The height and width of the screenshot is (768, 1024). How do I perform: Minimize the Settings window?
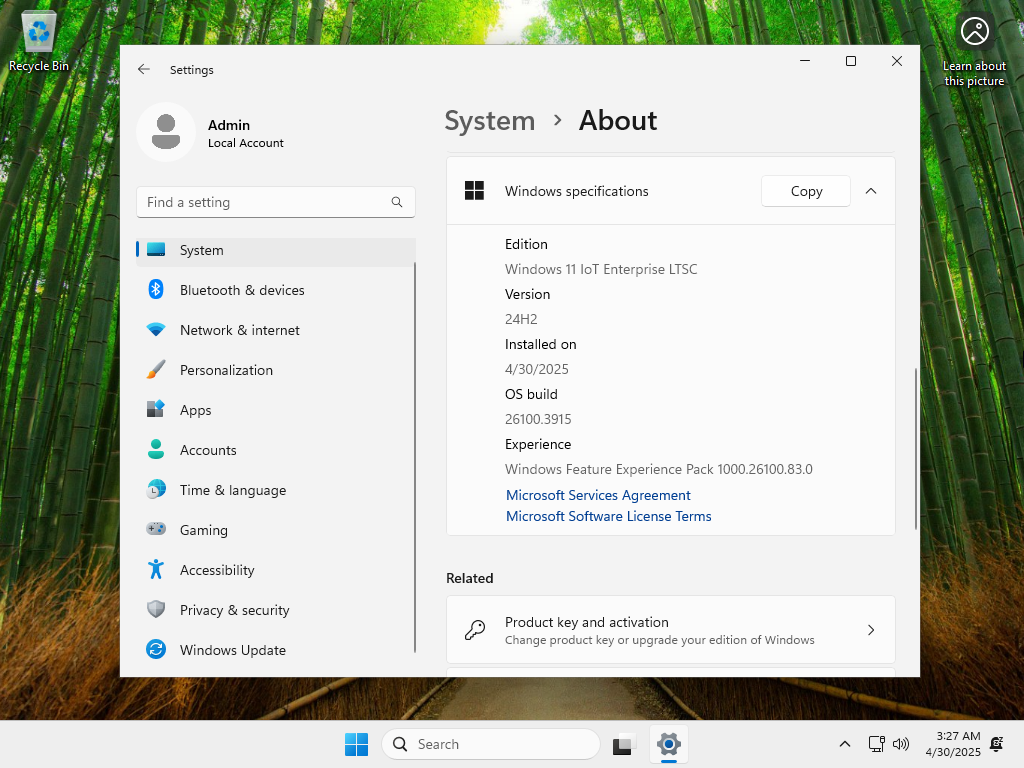(805, 61)
